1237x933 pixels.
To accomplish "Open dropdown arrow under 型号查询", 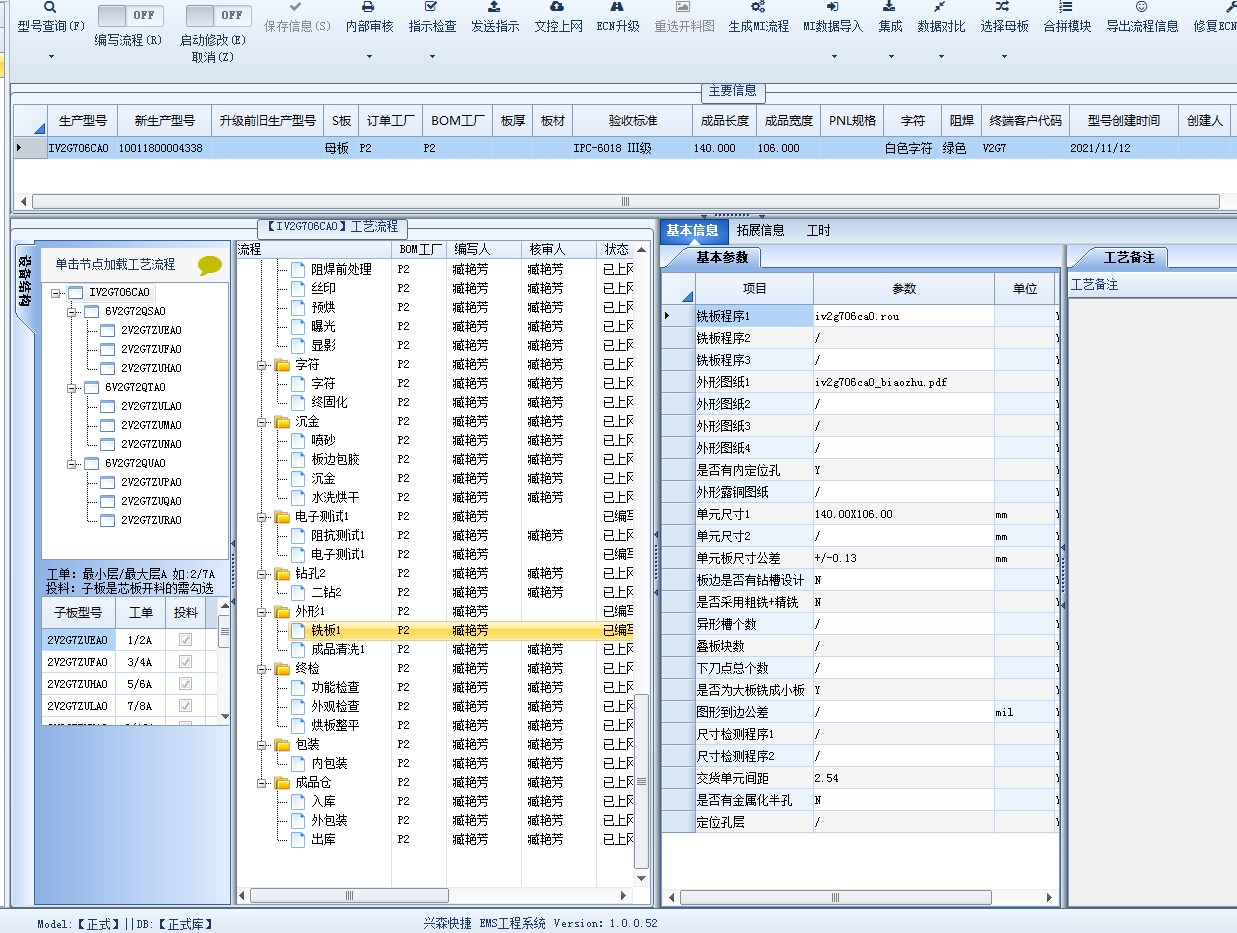I will coord(51,57).
